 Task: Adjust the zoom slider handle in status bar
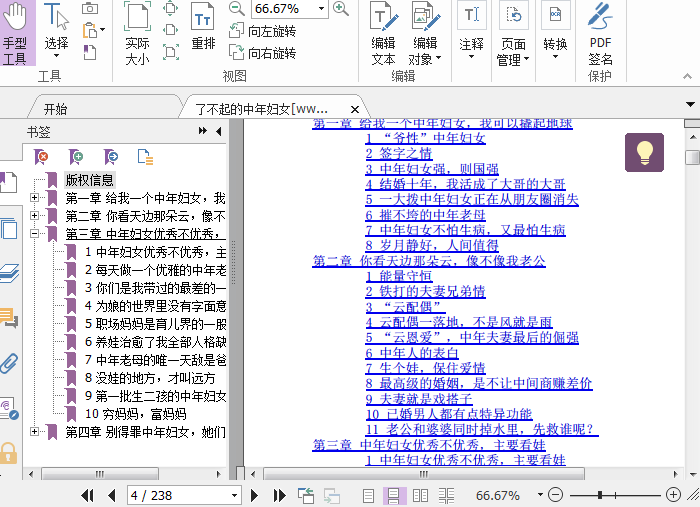(600, 495)
